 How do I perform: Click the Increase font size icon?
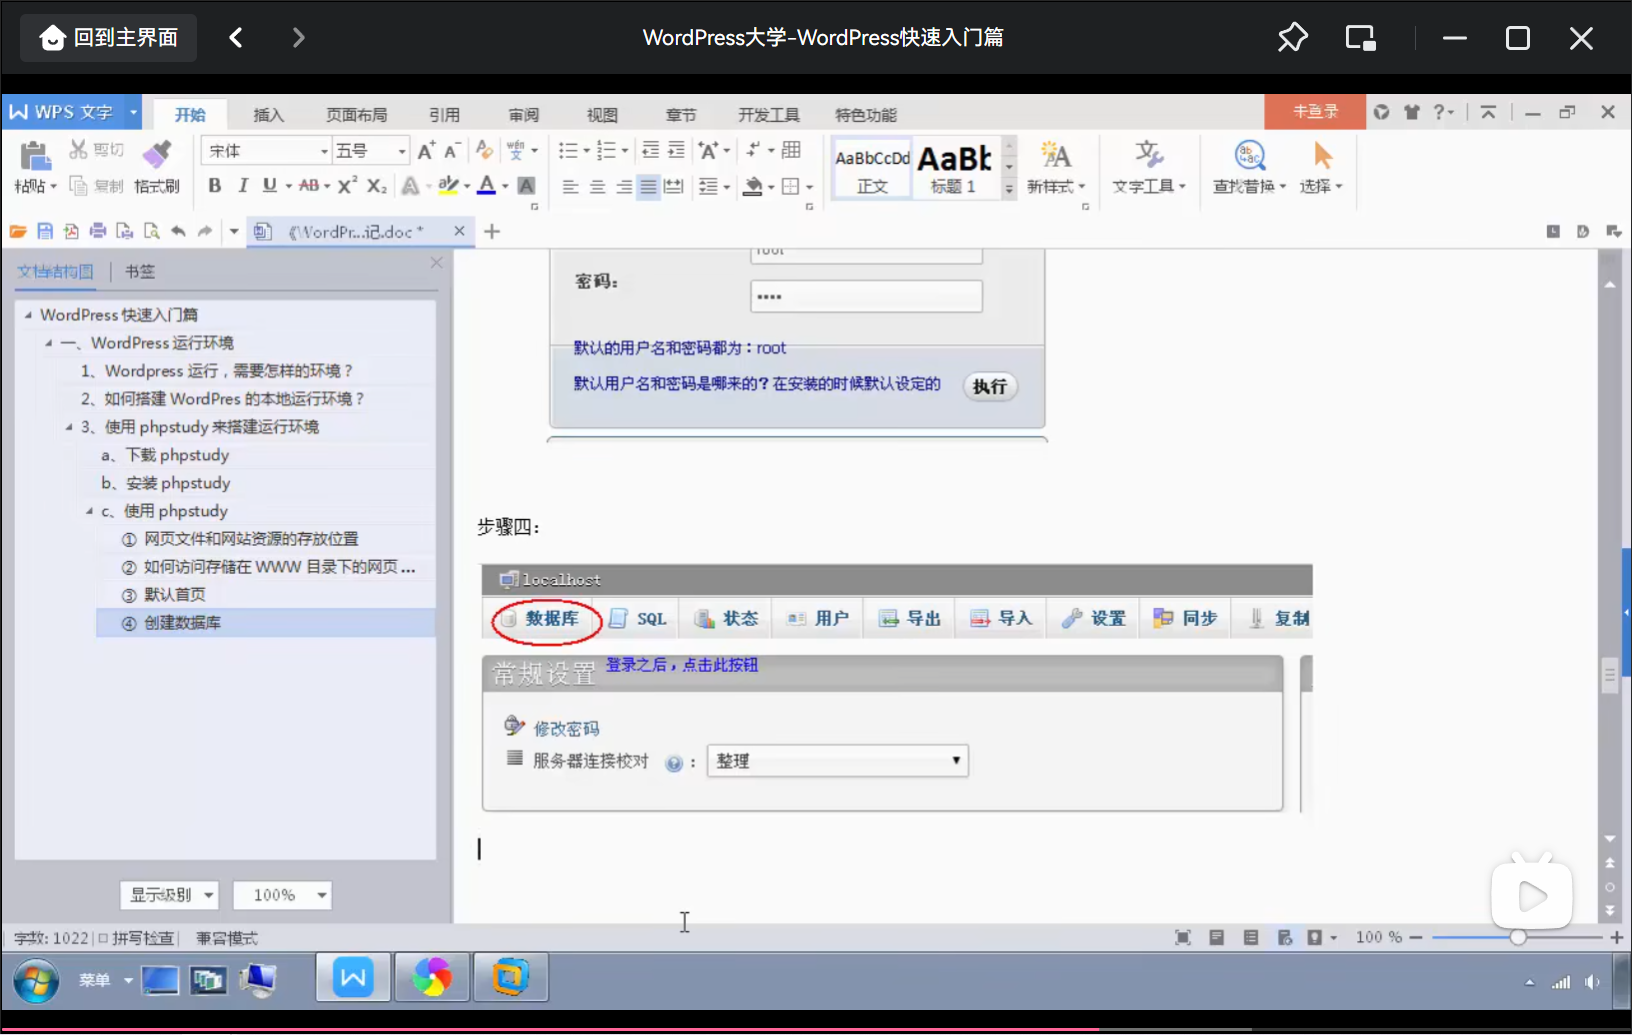pos(426,151)
